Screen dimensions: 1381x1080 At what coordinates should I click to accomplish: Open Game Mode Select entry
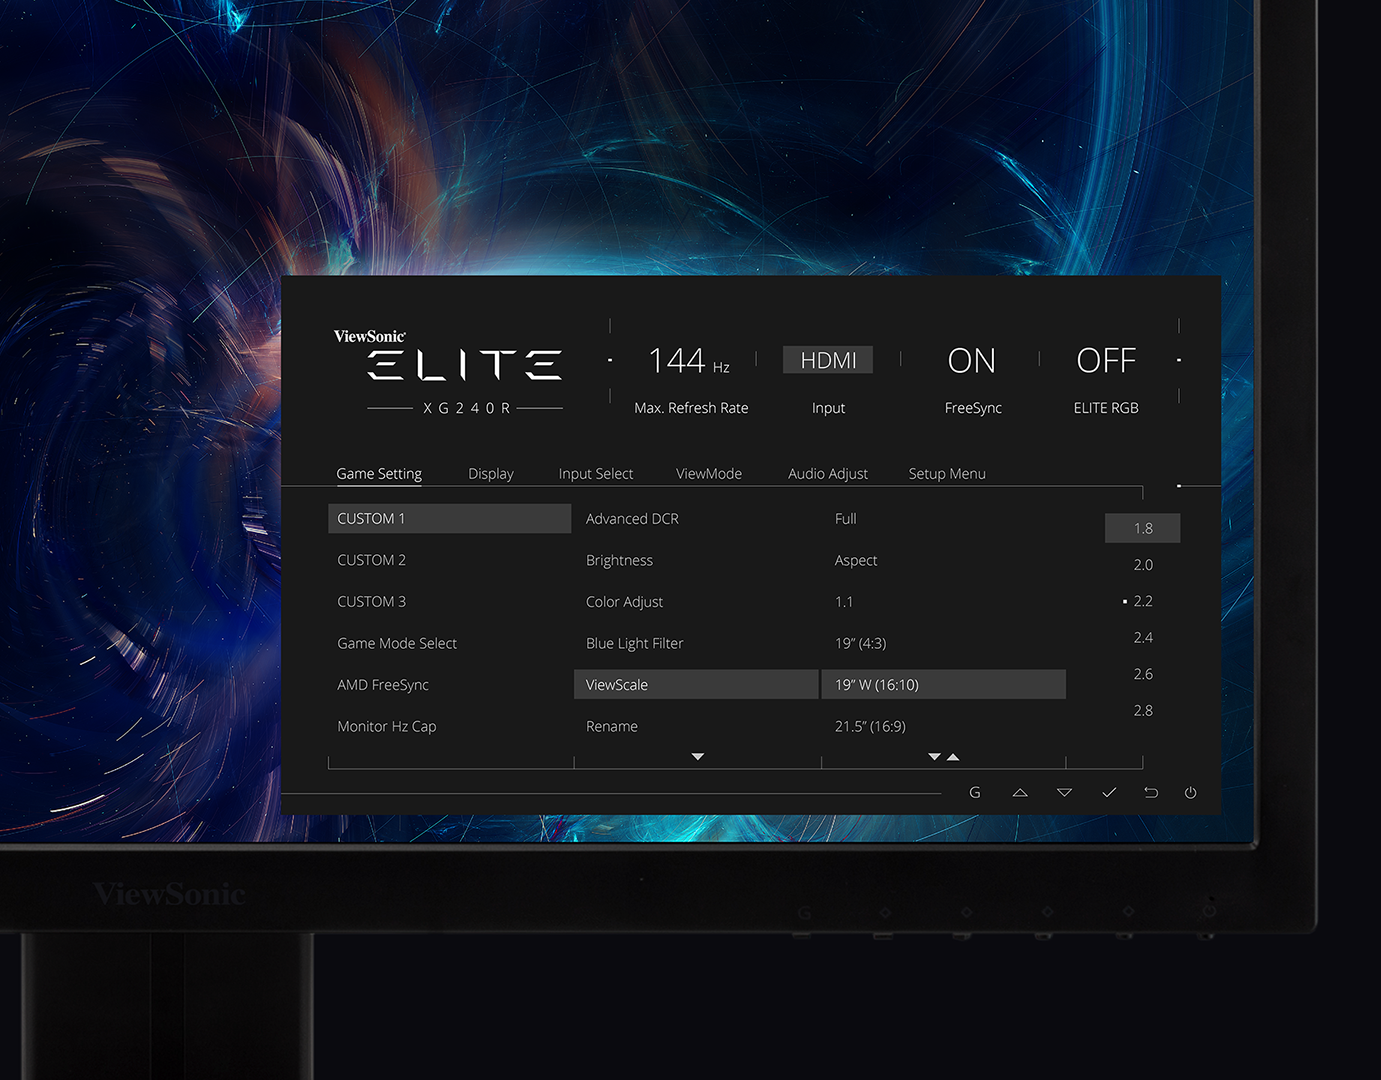(397, 644)
